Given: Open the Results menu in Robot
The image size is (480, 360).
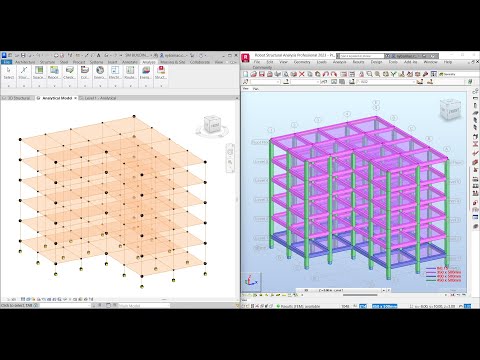Looking at the screenshot, I should (x=358, y=62).
